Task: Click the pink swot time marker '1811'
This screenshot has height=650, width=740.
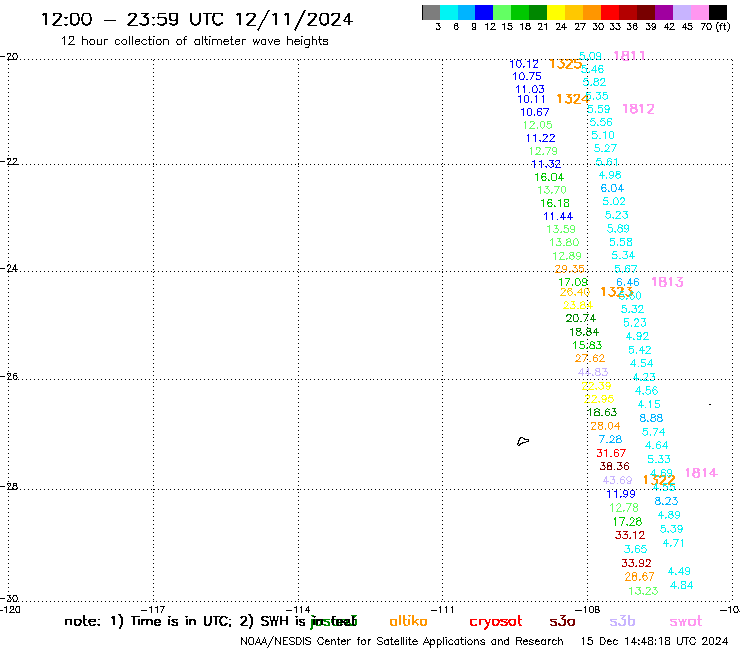Action: click(x=629, y=56)
